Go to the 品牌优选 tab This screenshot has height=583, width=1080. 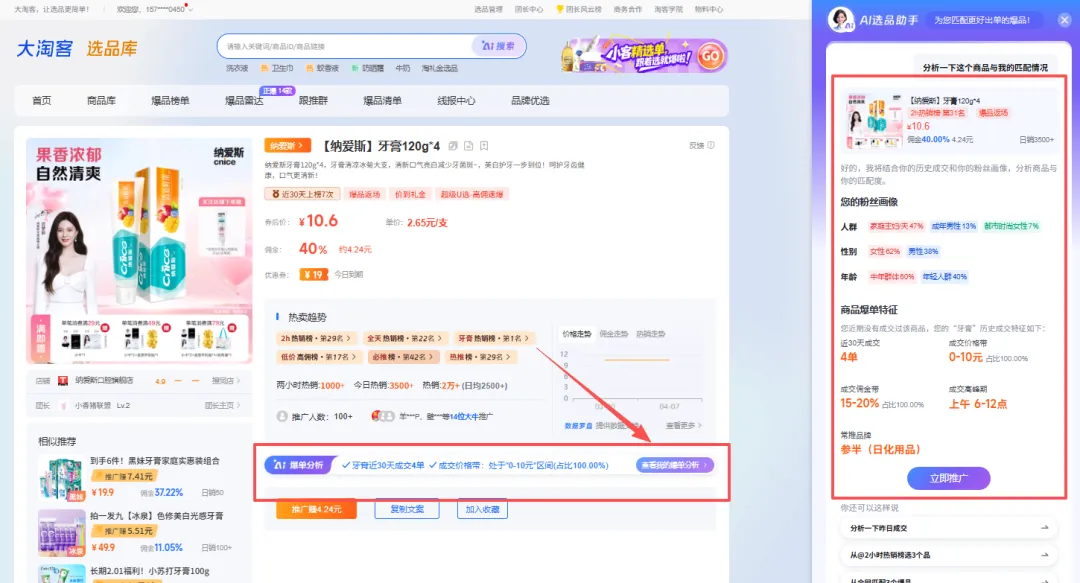[530, 101]
